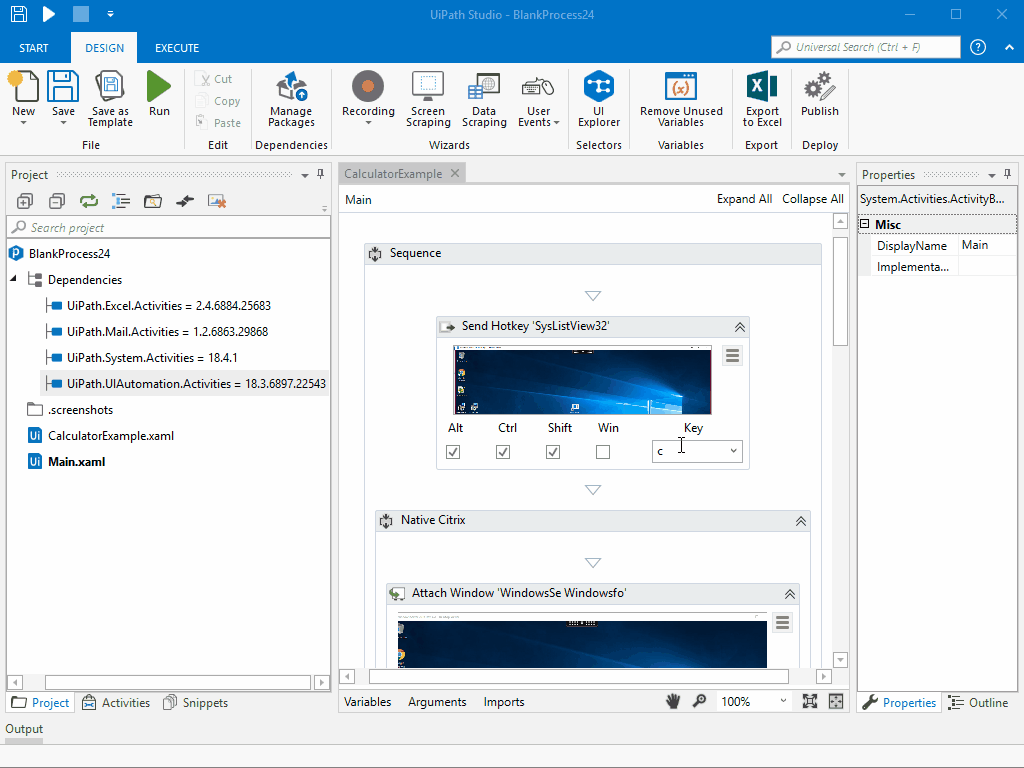
Task: Click the Universal Search box
Action: [865, 47]
